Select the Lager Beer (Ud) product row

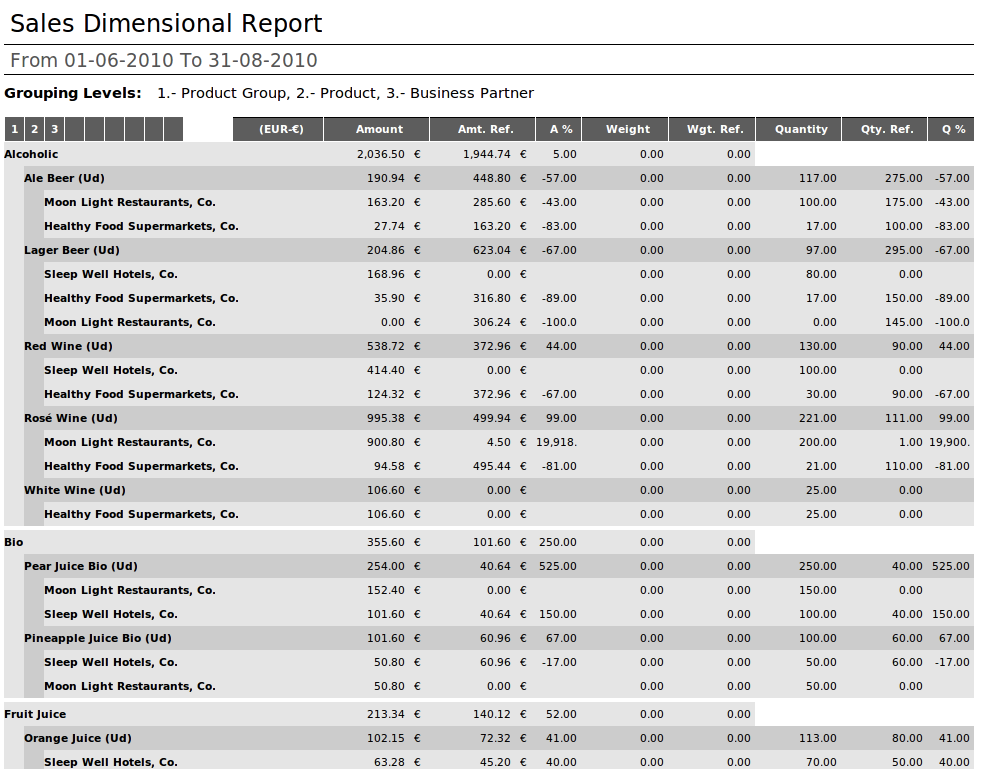[x=71, y=250]
